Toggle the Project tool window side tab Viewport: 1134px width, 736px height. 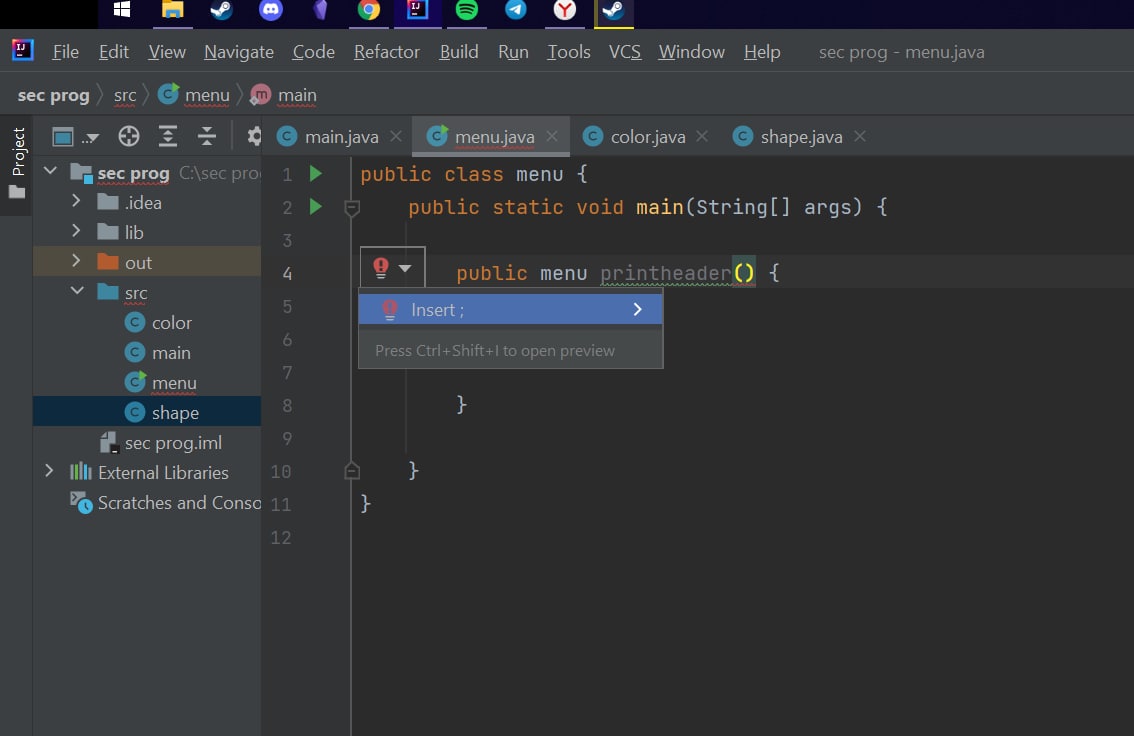click(17, 163)
